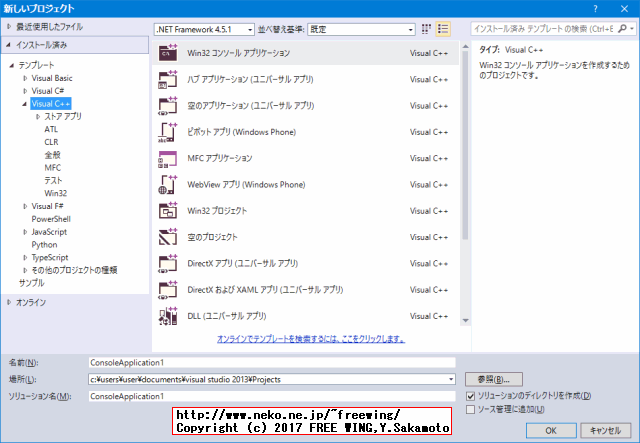Collapse the Visual C++ node
Viewport: 640px width, 443px height.
(25, 104)
